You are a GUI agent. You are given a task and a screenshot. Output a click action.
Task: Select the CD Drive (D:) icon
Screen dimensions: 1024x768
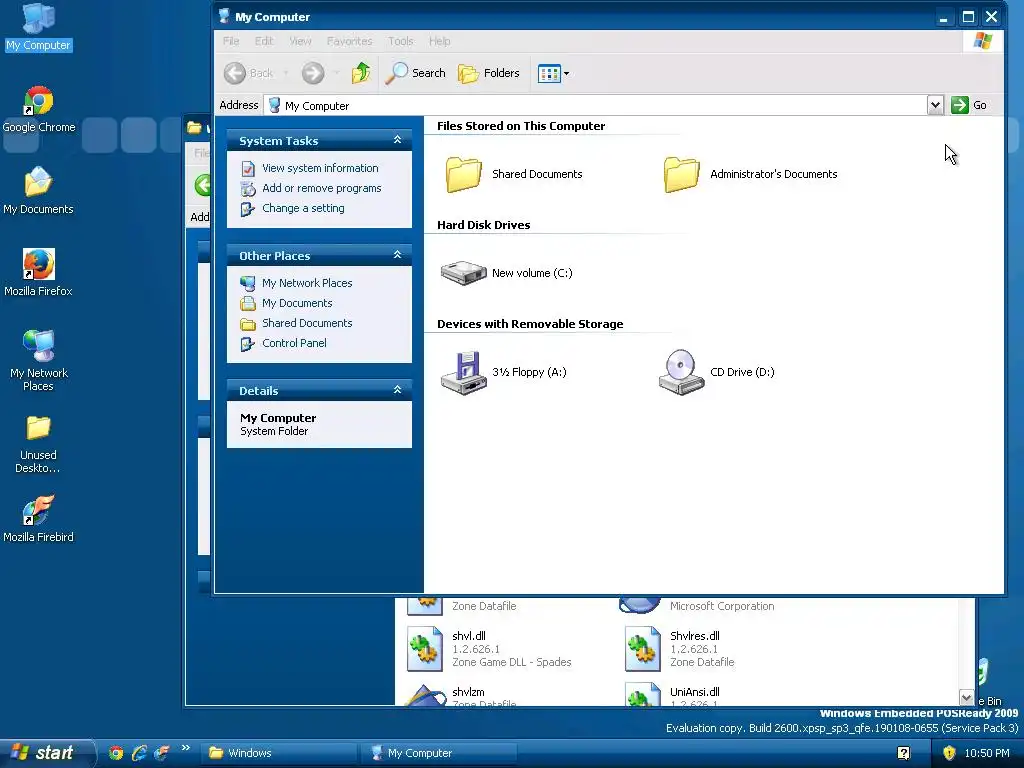[x=681, y=372]
